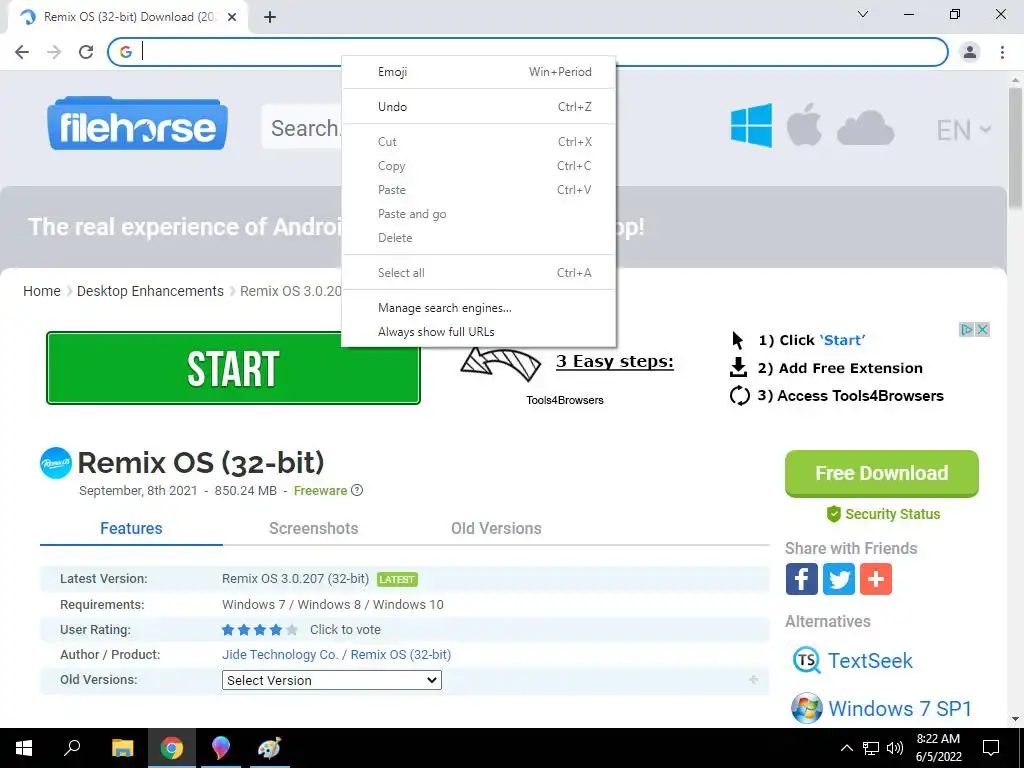Choose Select all from the context menu
The width and height of the screenshot is (1024, 768).
pos(479,273)
